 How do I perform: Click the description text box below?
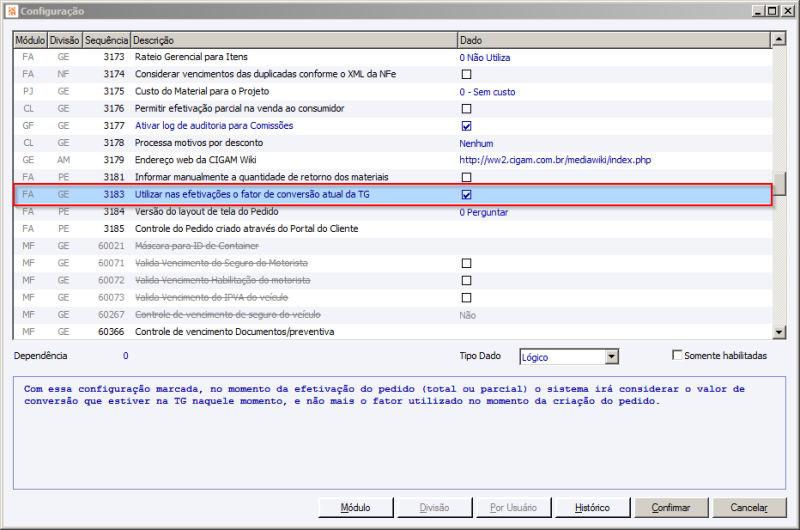[399, 433]
